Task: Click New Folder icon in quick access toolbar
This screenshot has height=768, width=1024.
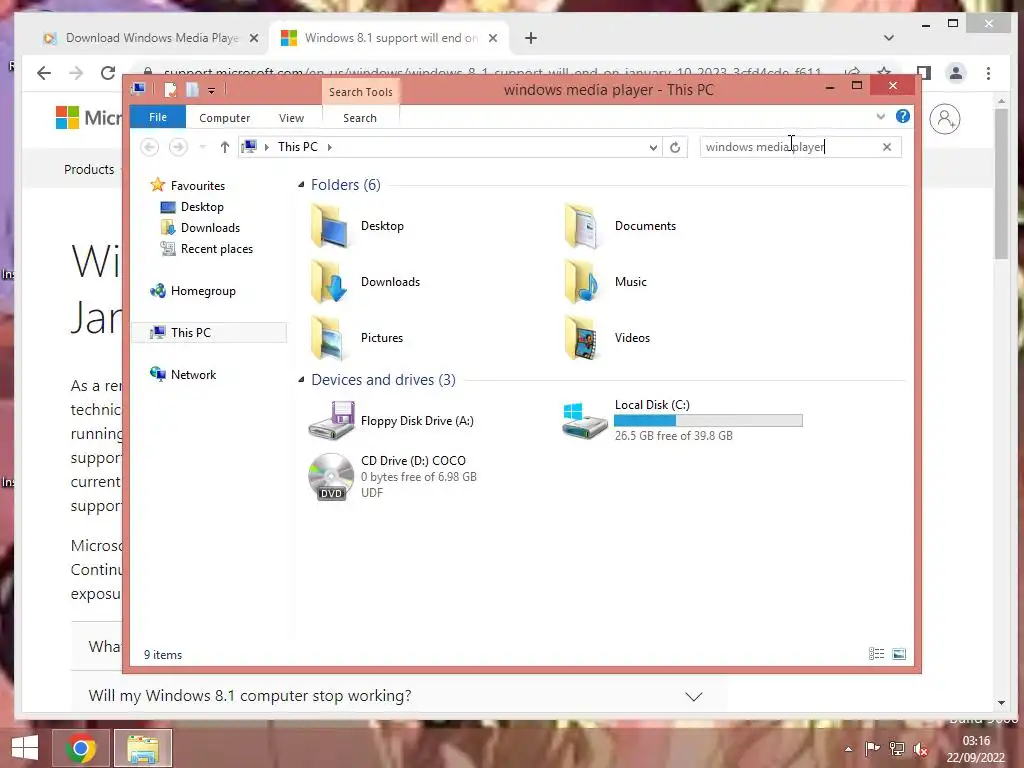Action: pyautogui.click(x=192, y=89)
